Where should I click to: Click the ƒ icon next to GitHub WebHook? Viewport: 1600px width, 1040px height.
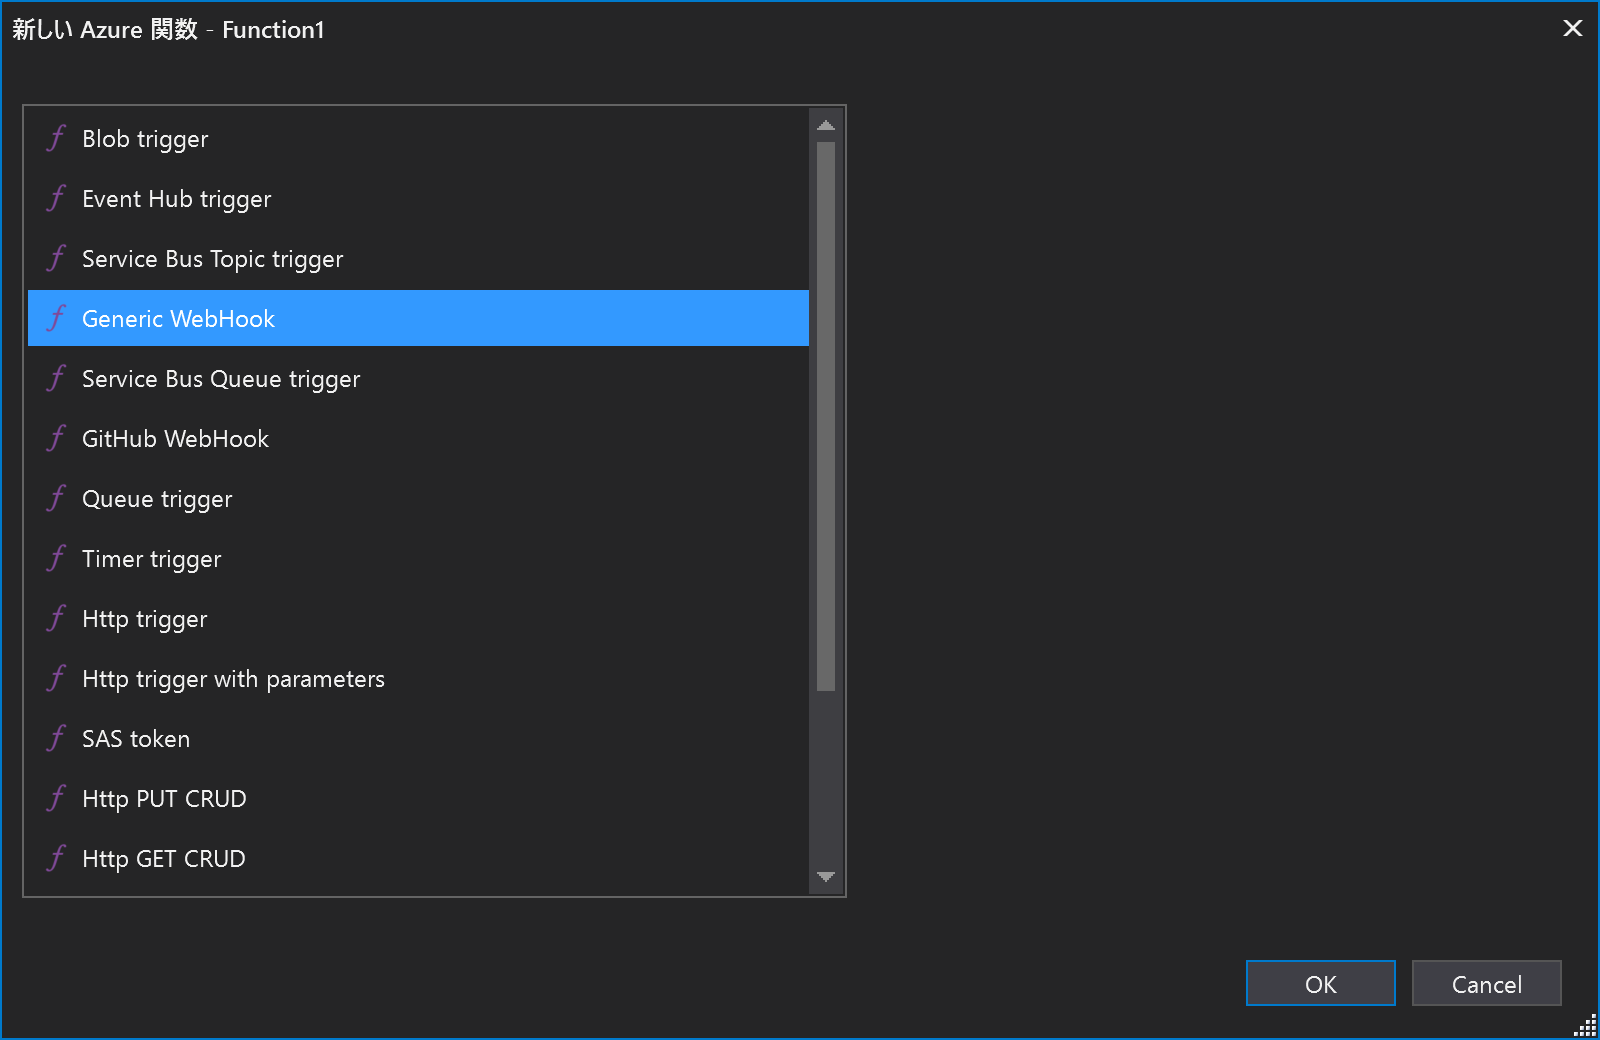coord(56,438)
